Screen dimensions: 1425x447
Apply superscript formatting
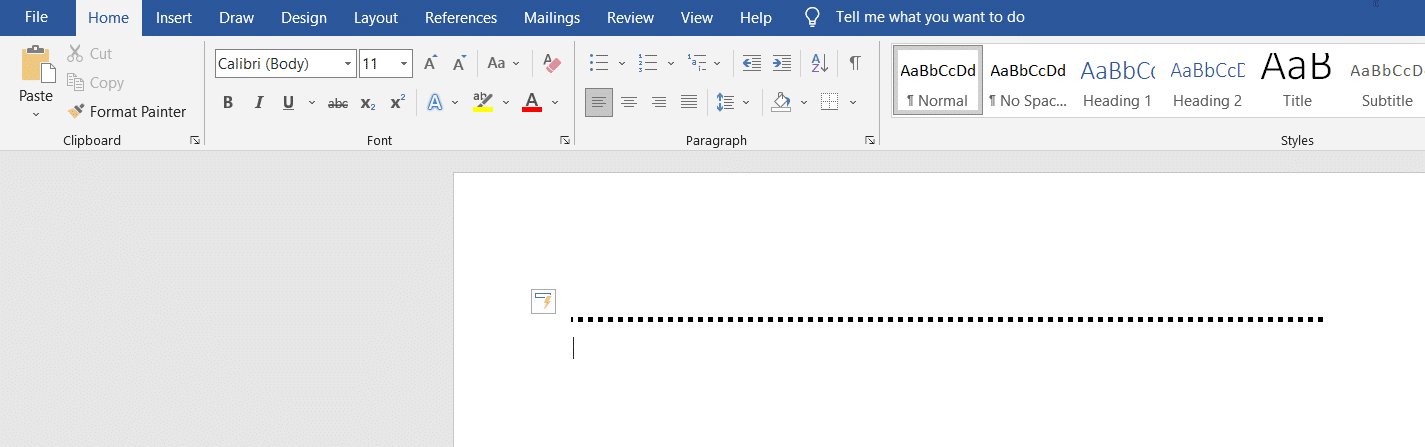(x=397, y=102)
